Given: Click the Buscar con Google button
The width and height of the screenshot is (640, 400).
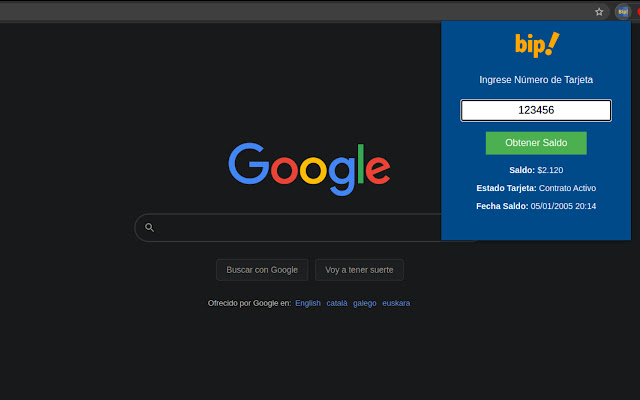Looking at the screenshot, I should (x=262, y=270).
